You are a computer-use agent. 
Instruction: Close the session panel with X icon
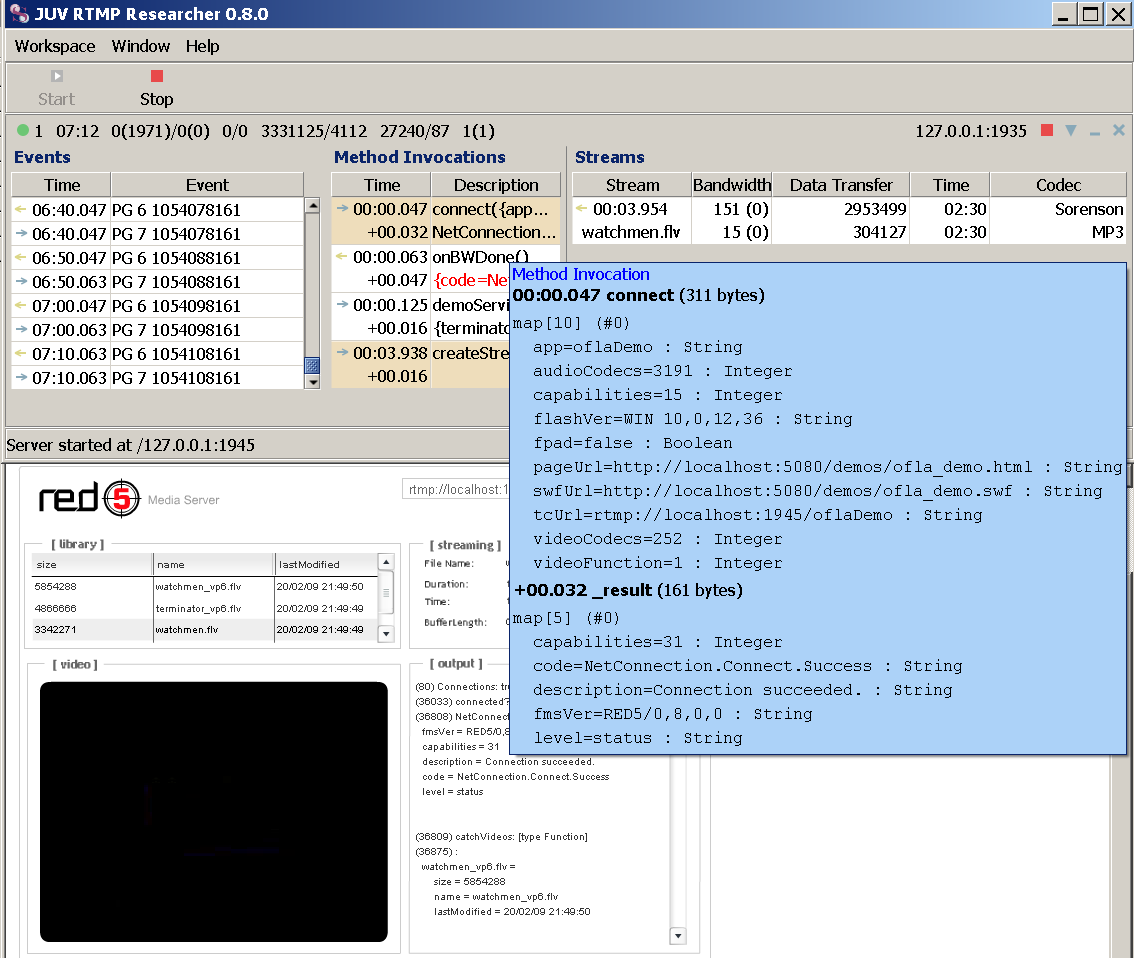pyautogui.click(x=1119, y=130)
